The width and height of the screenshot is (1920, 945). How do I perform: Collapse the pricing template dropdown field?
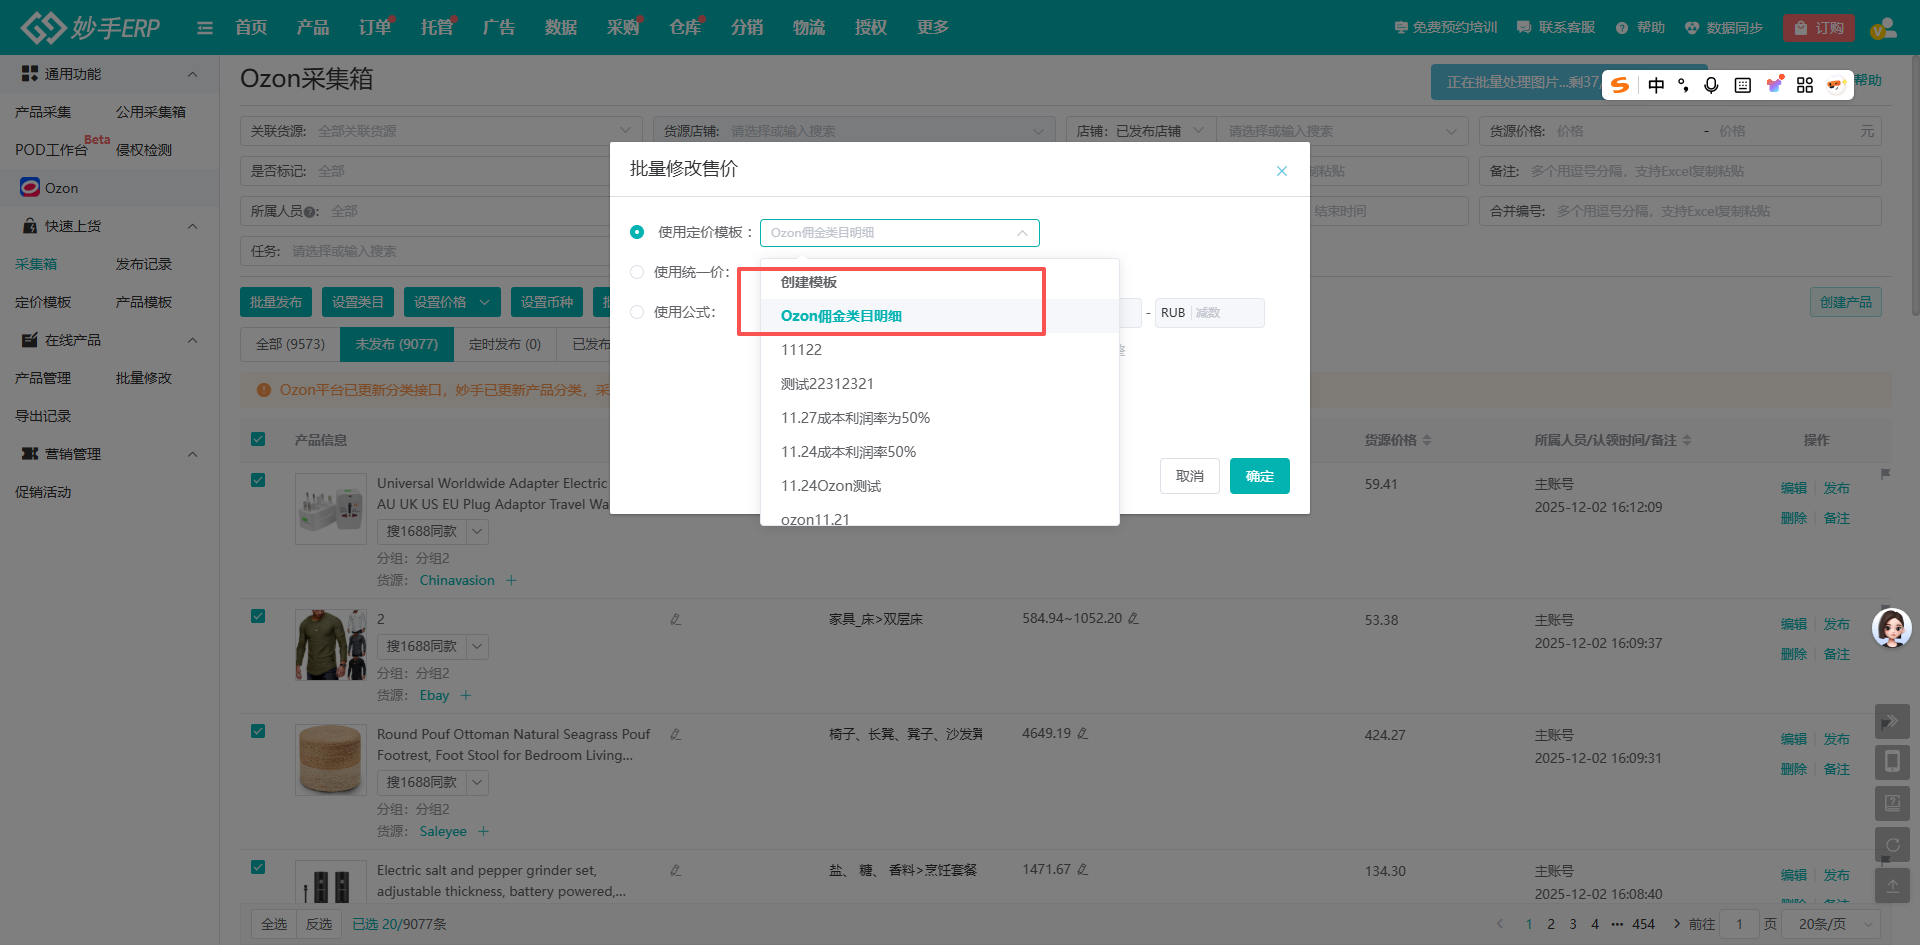tap(1021, 233)
